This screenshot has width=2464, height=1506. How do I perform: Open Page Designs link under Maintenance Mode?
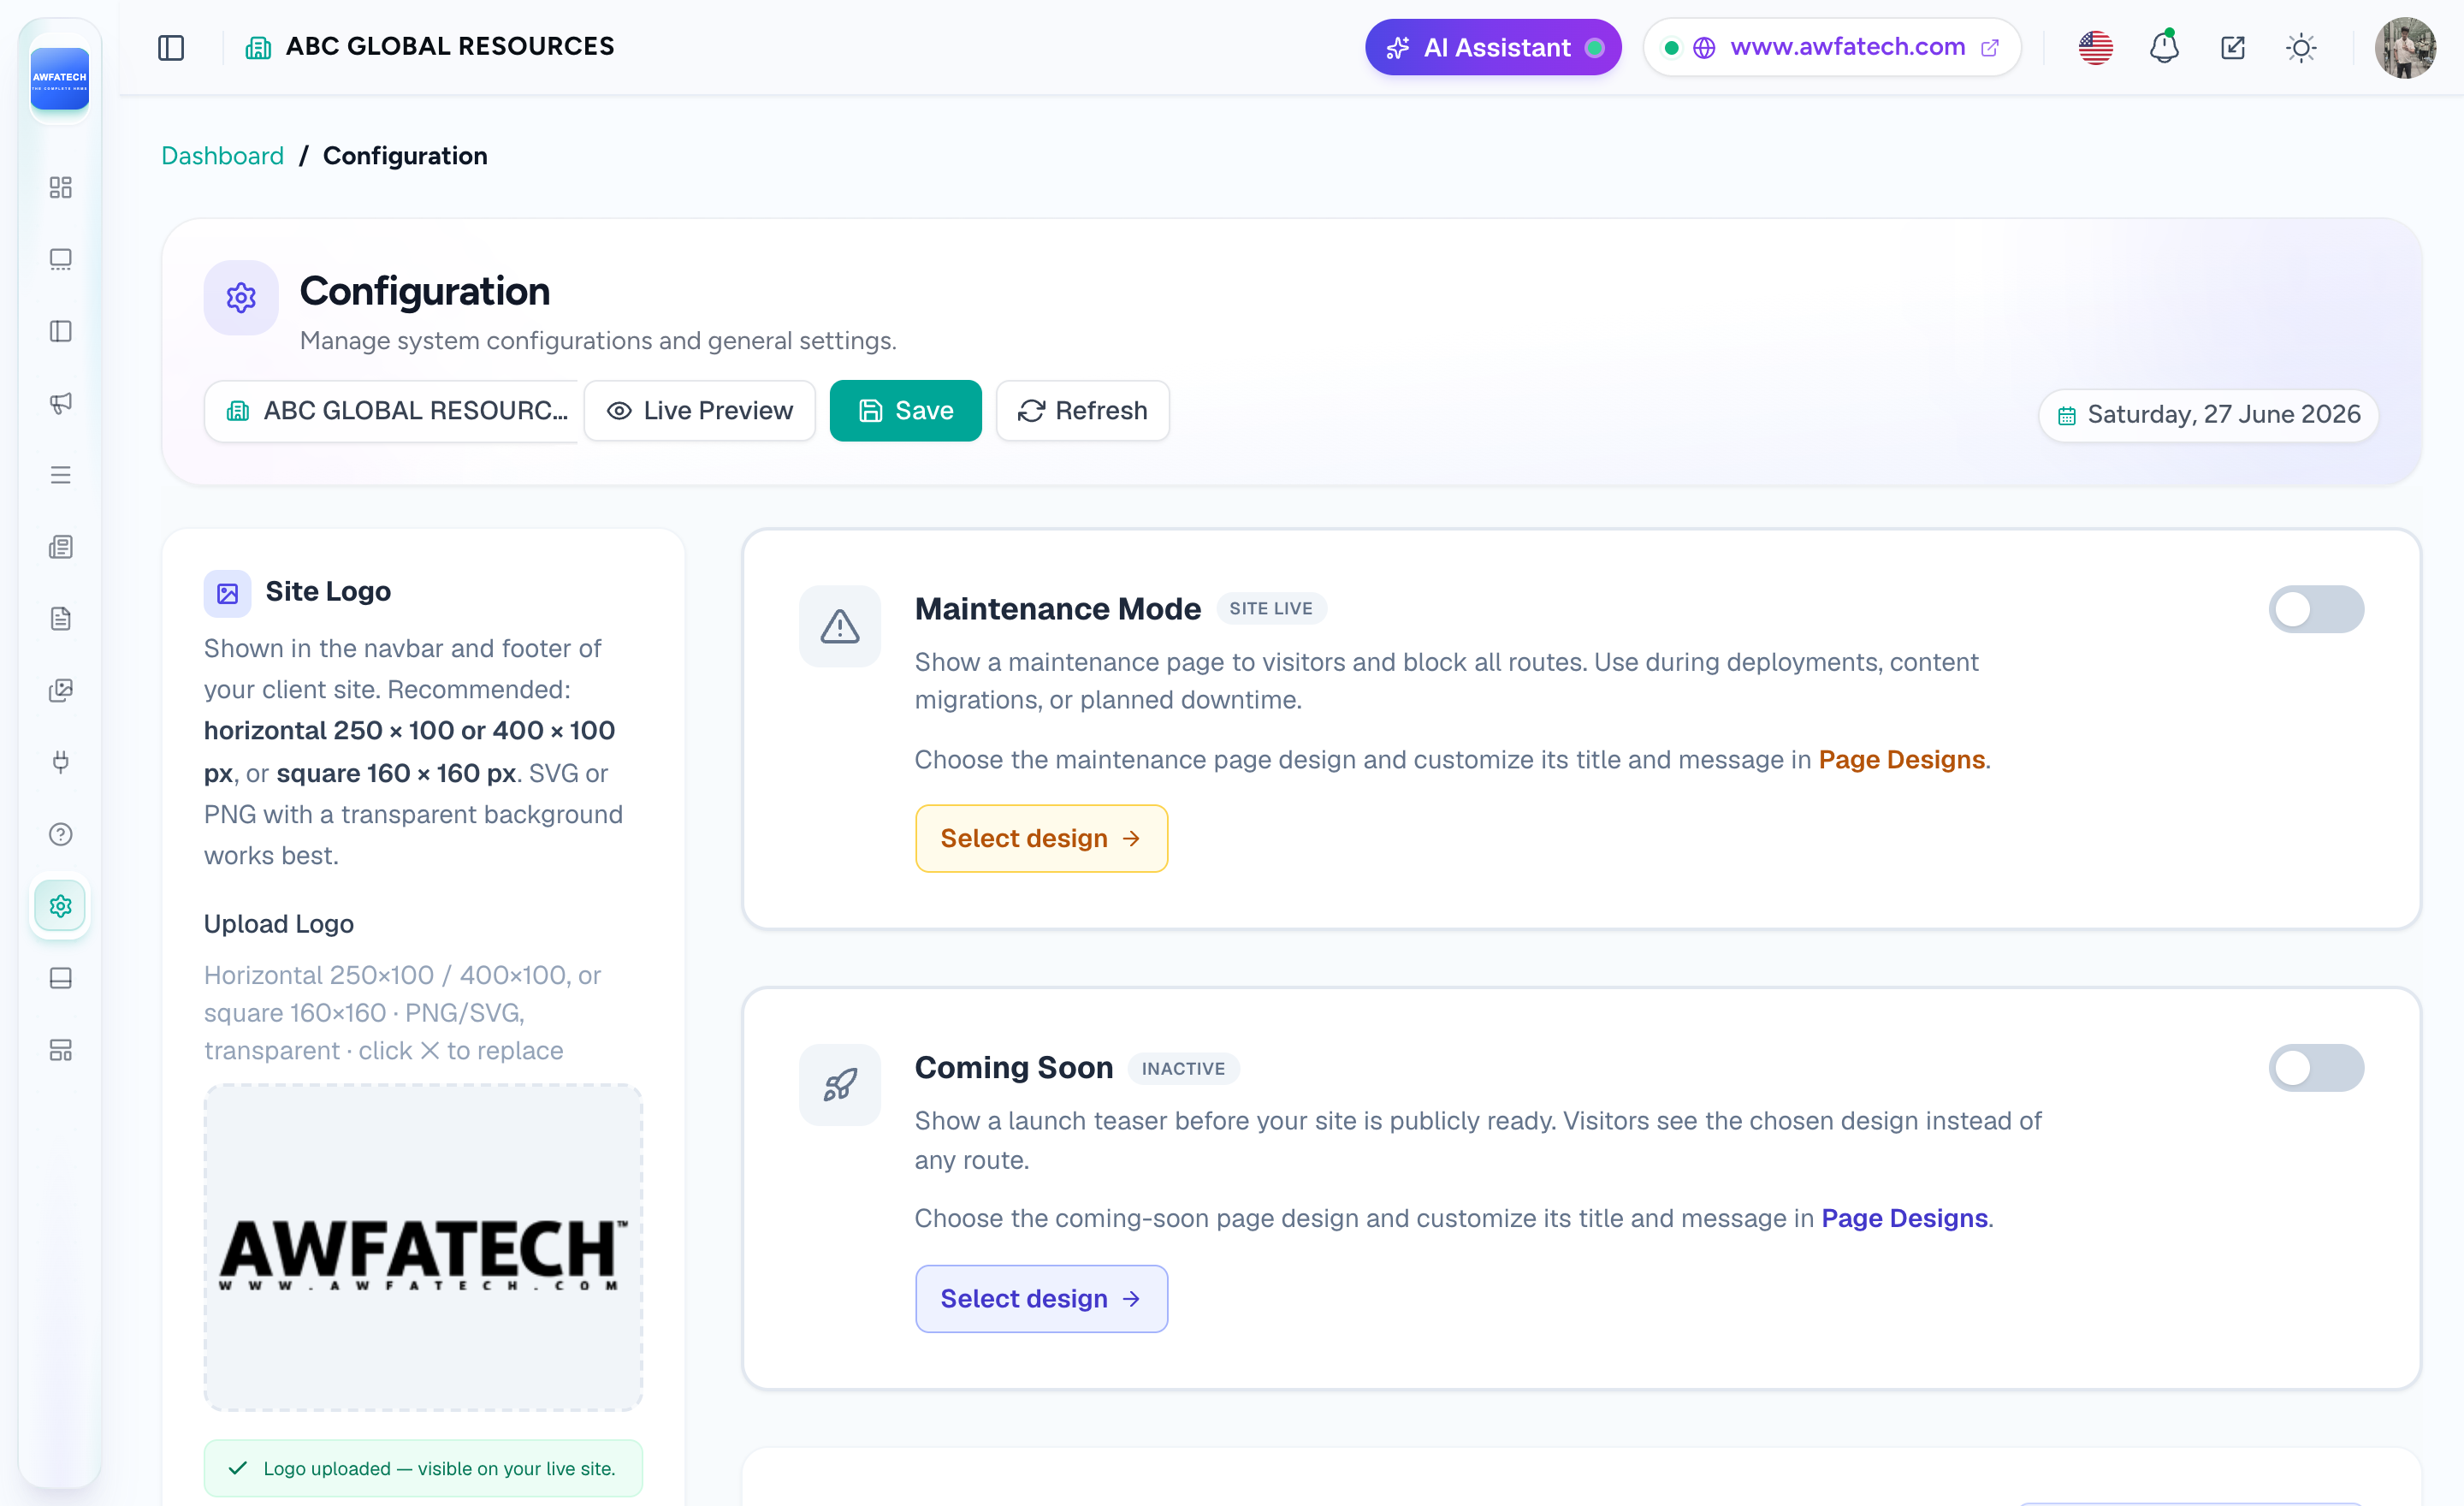tap(1901, 759)
